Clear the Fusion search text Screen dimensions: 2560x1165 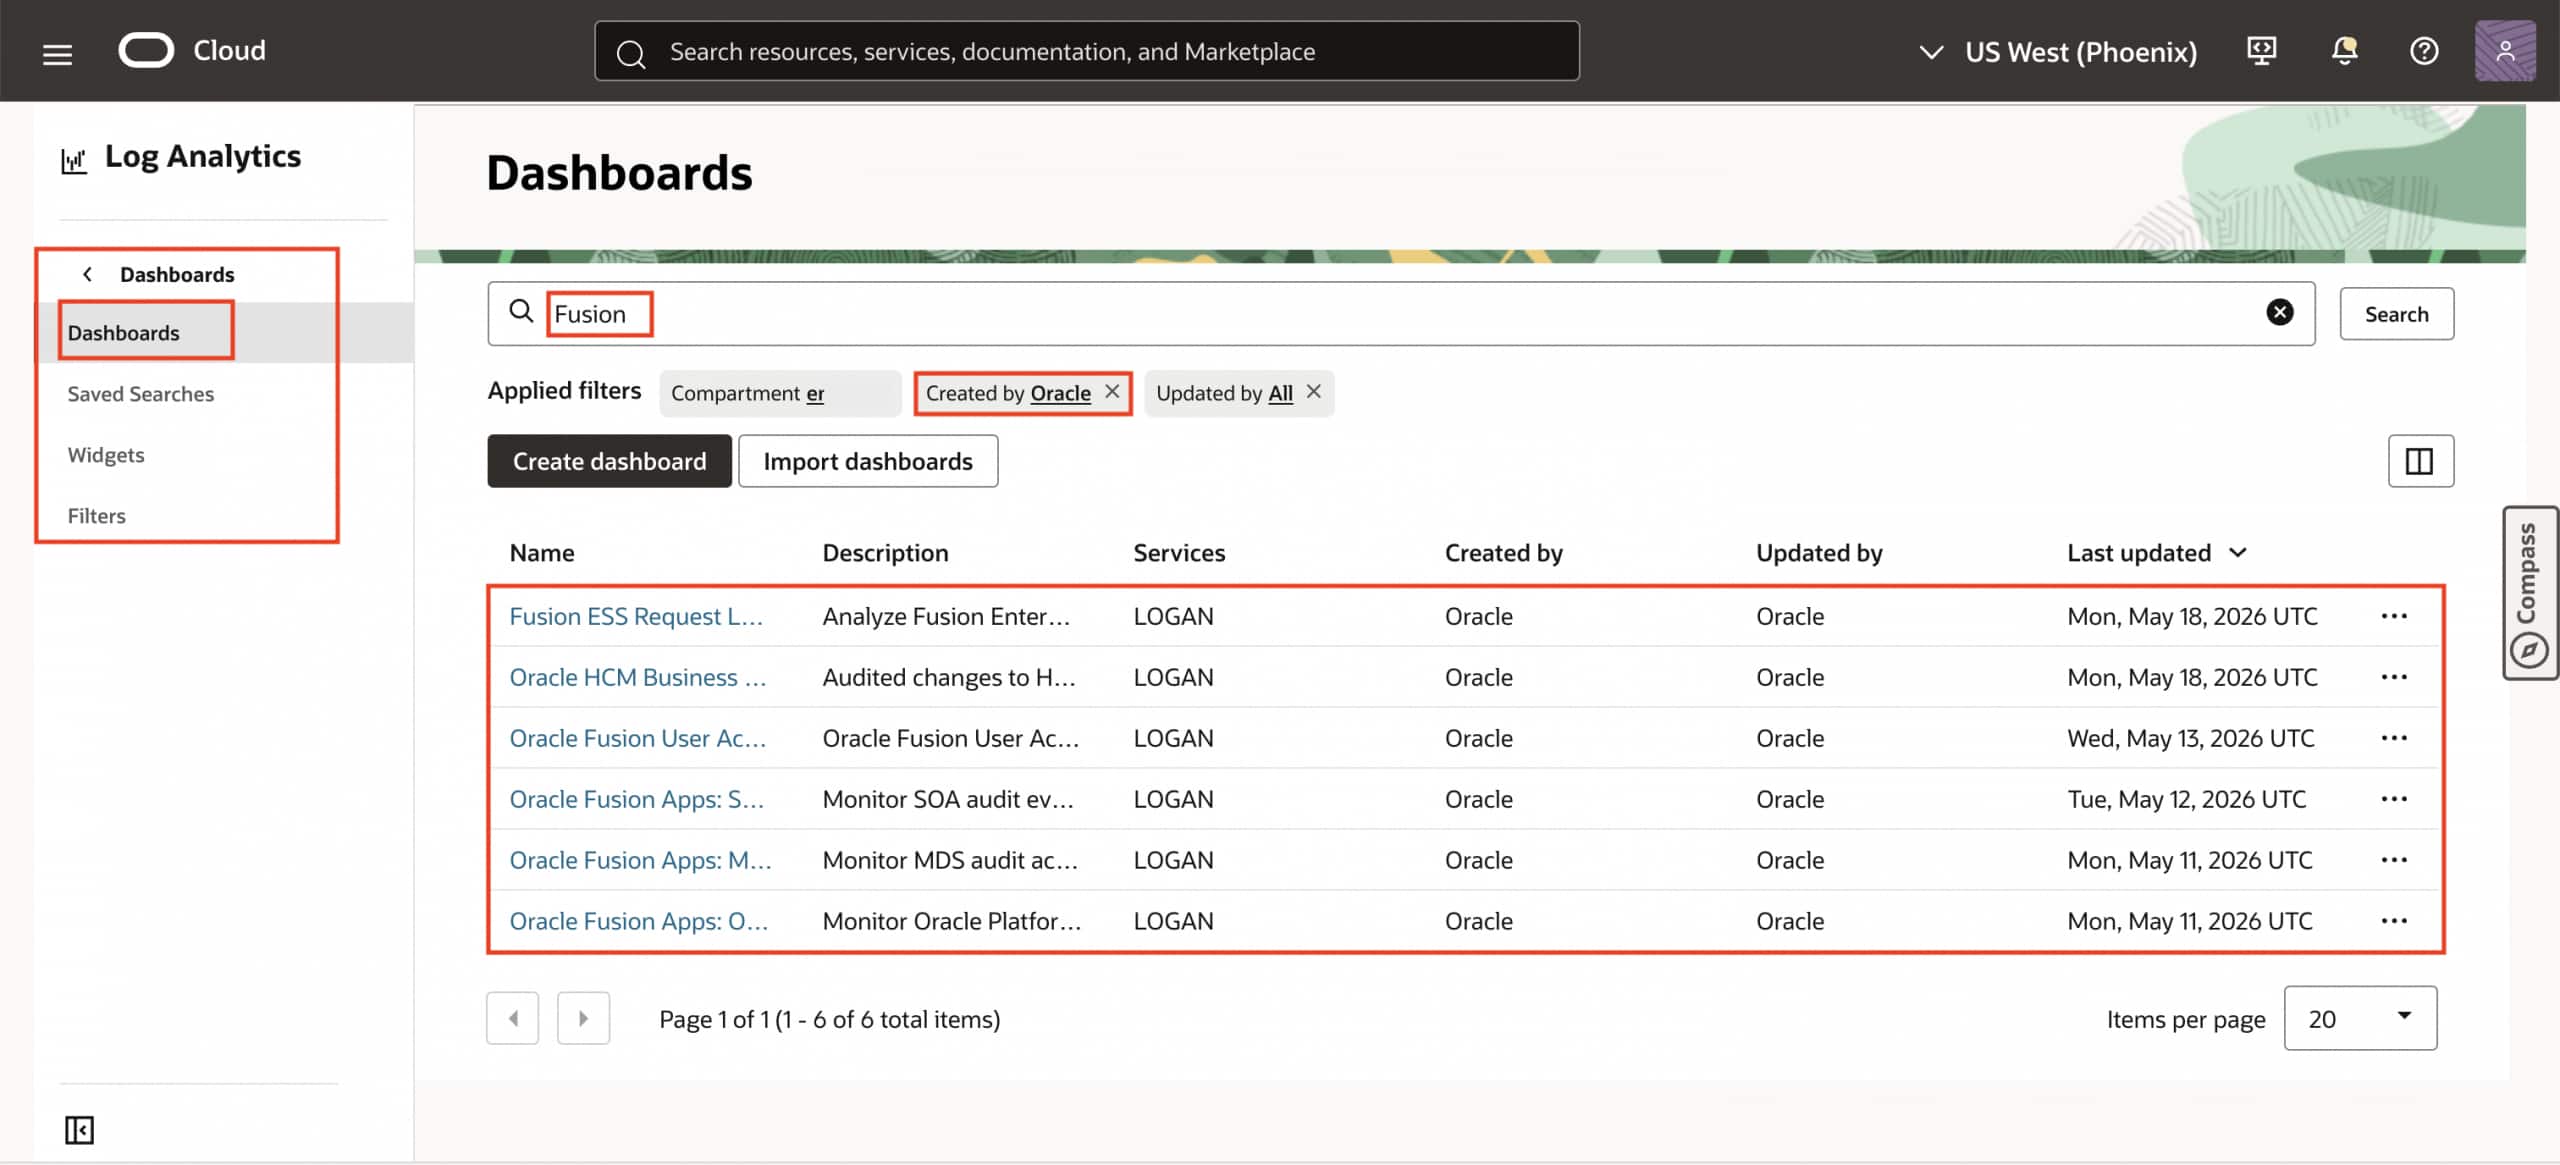[x=2279, y=313]
